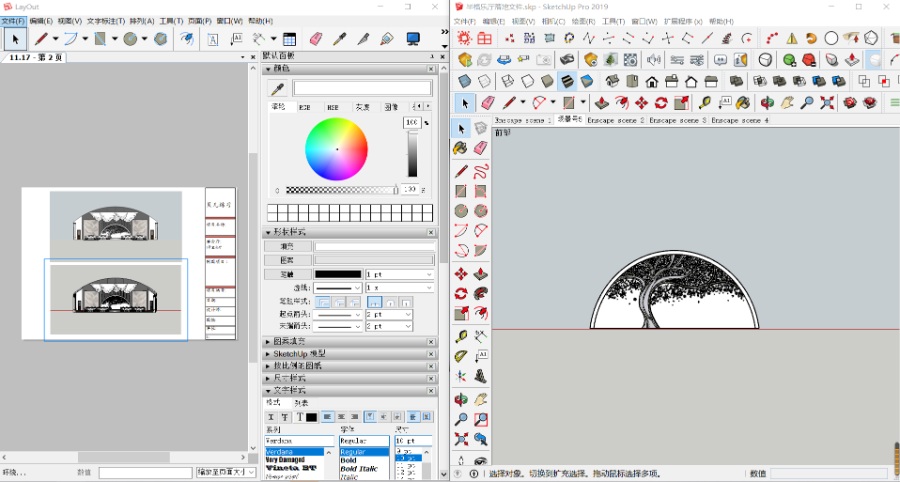Select Scale tool in SketchUp top toolbar
900x482 pixels.
tap(681, 103)
